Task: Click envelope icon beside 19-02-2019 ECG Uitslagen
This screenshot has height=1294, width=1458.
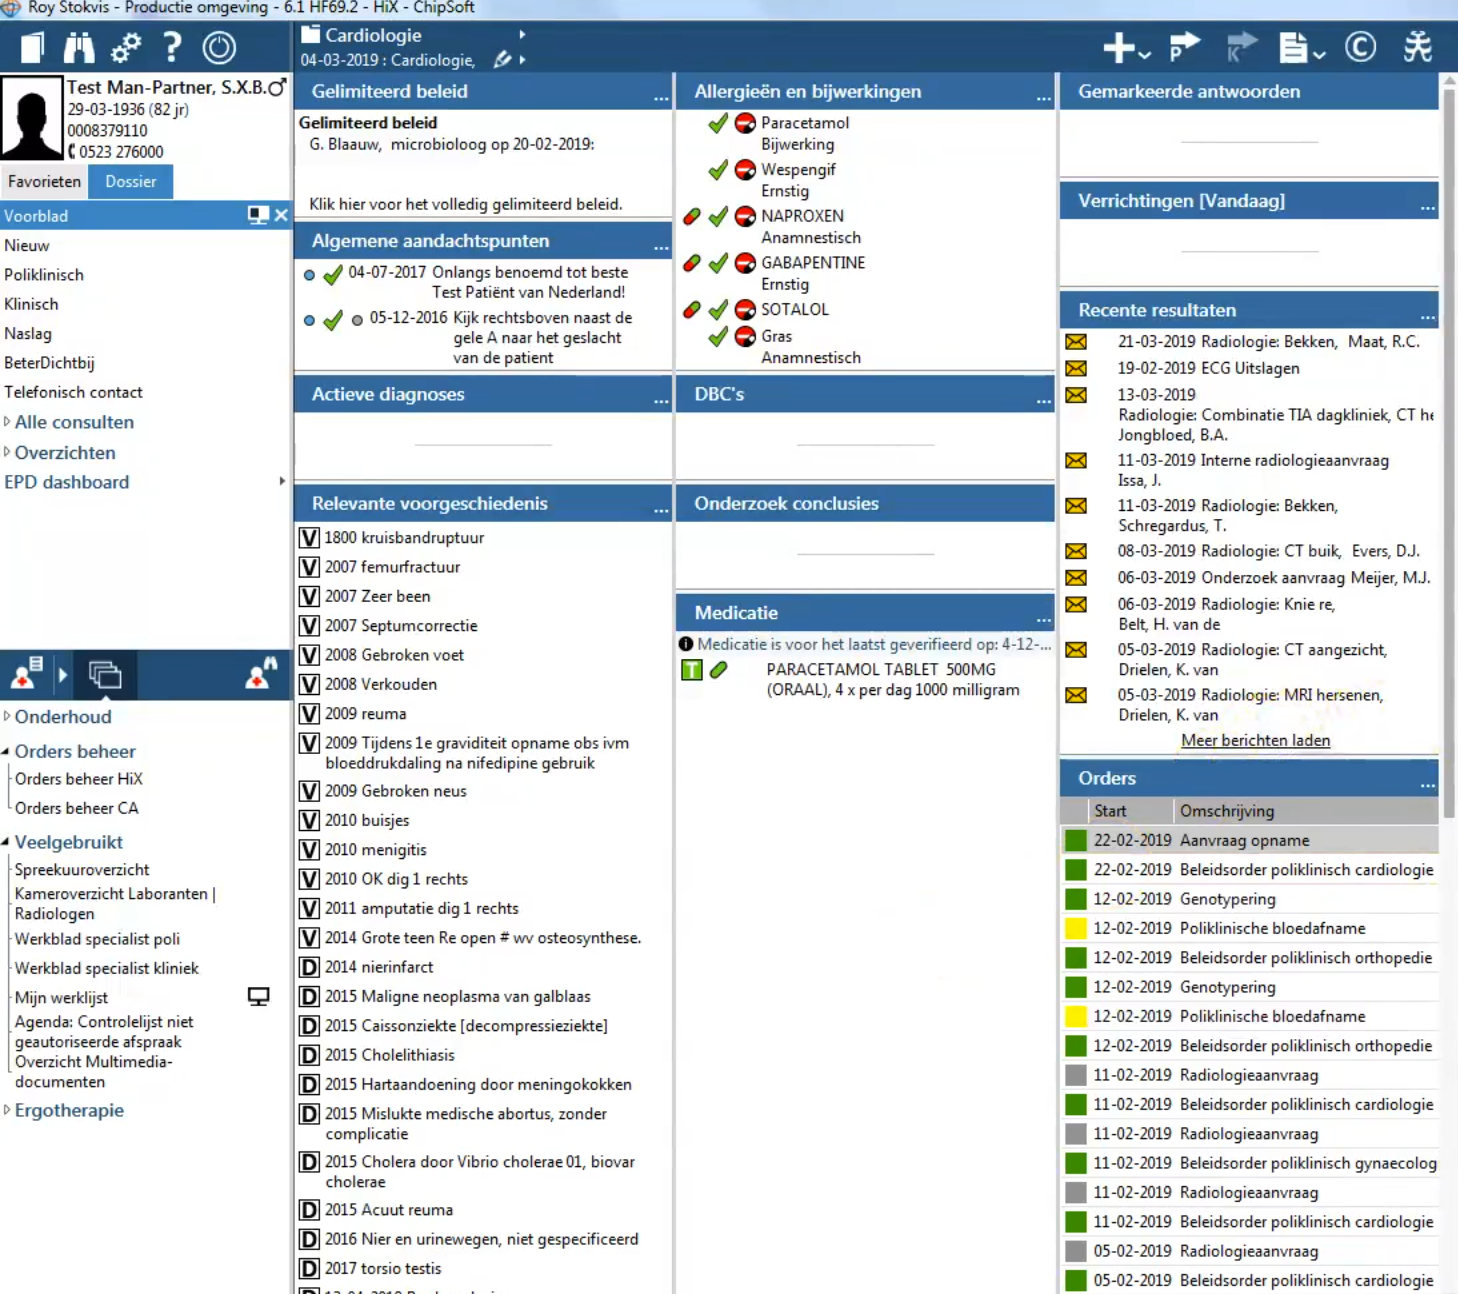Action: (x=1076, y=368)
